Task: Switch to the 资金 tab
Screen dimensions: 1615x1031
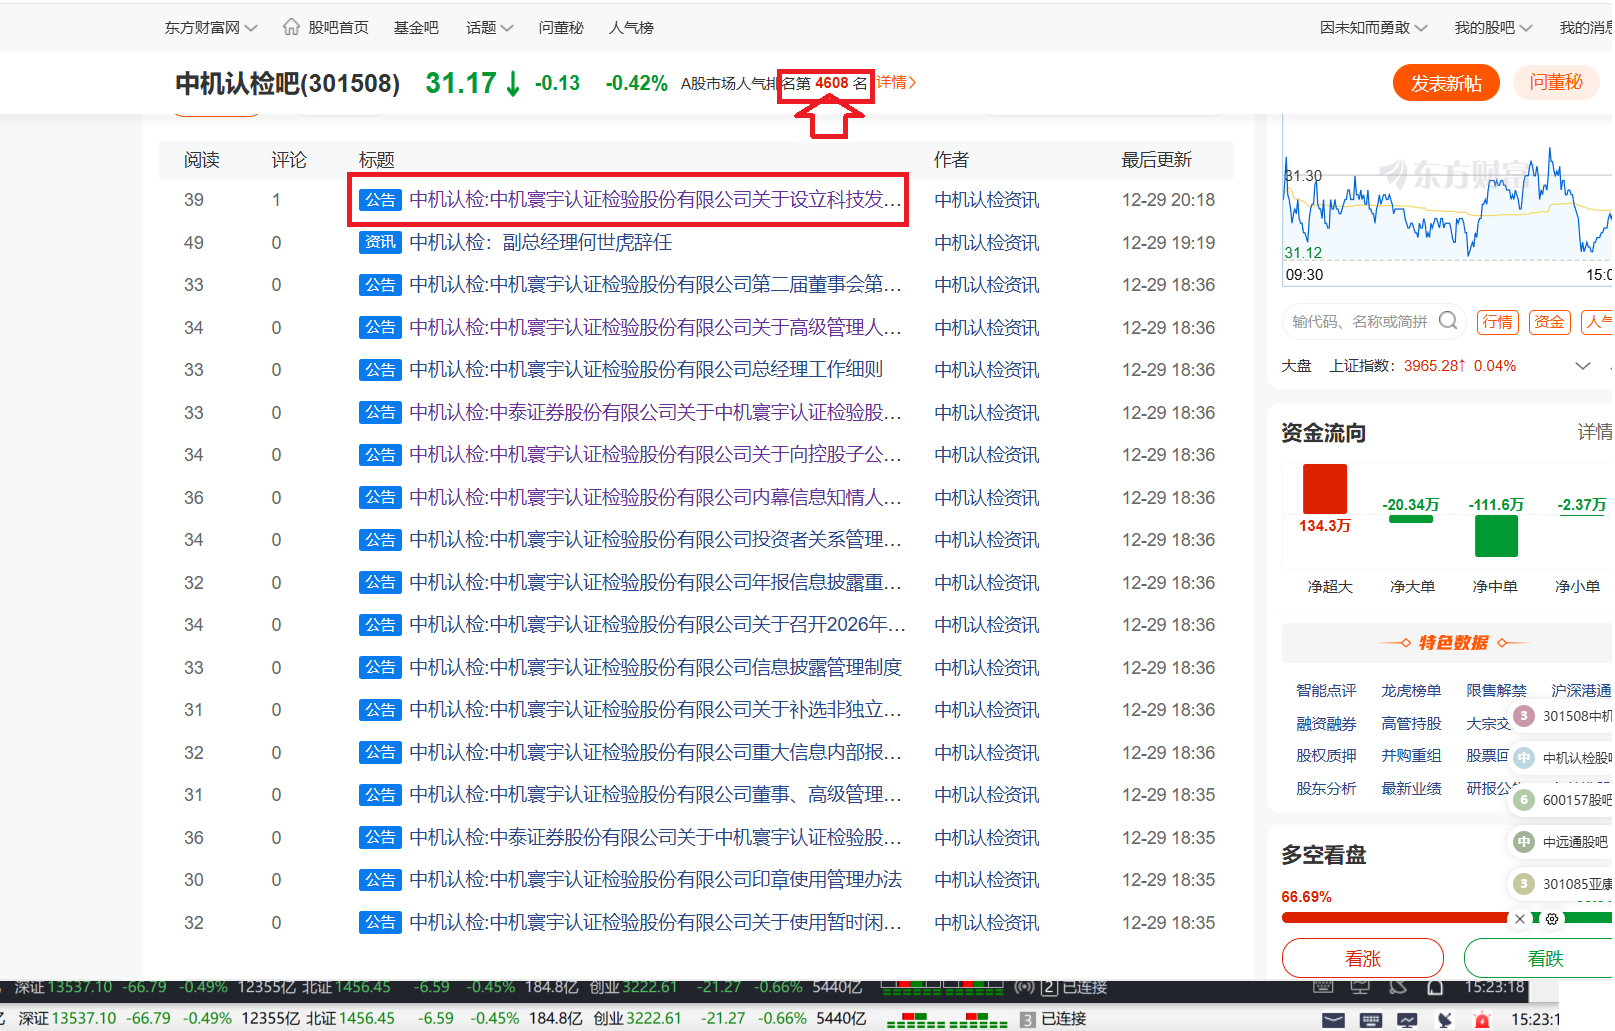Action: click(1550, 322)
